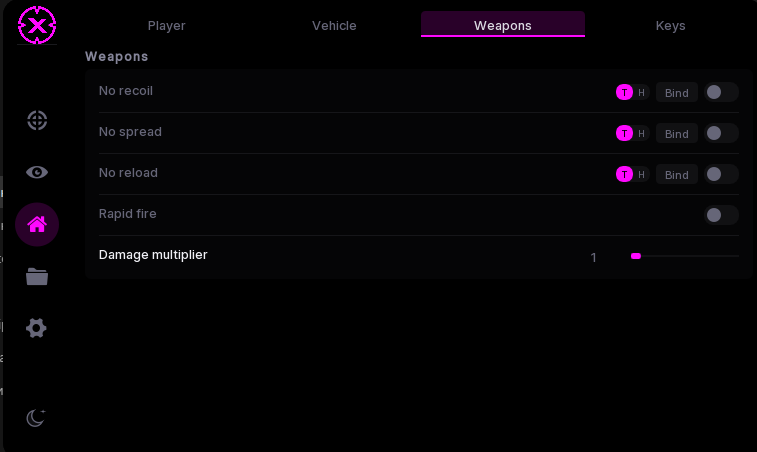
Task: Open the eye visuals sidebar section
Action: pos(37,172)
